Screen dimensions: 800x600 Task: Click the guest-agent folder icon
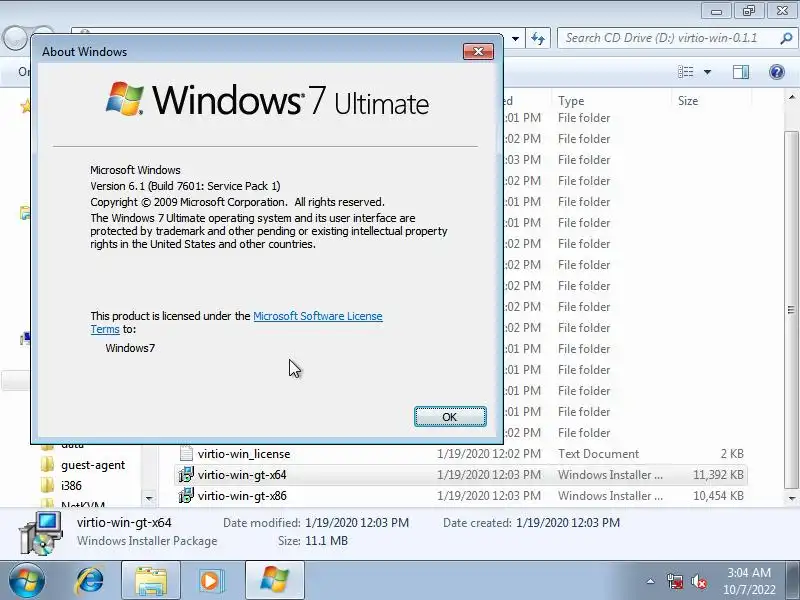pyautogui.click(x=47, y=464)
